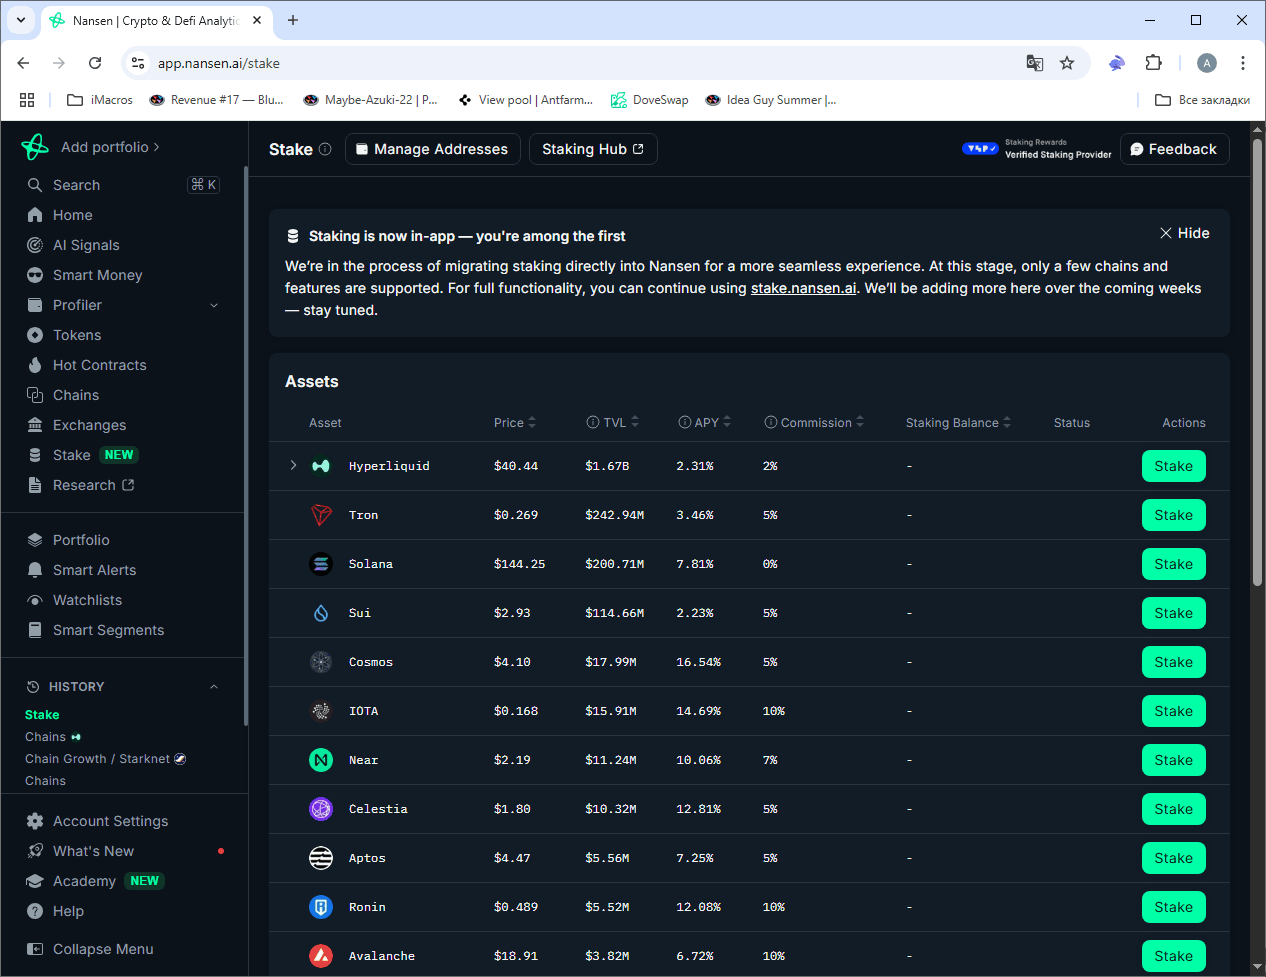Viewport: 1266px width, 977px height.
Task: Open Exchanges bank icon
Action: [35, 425]
